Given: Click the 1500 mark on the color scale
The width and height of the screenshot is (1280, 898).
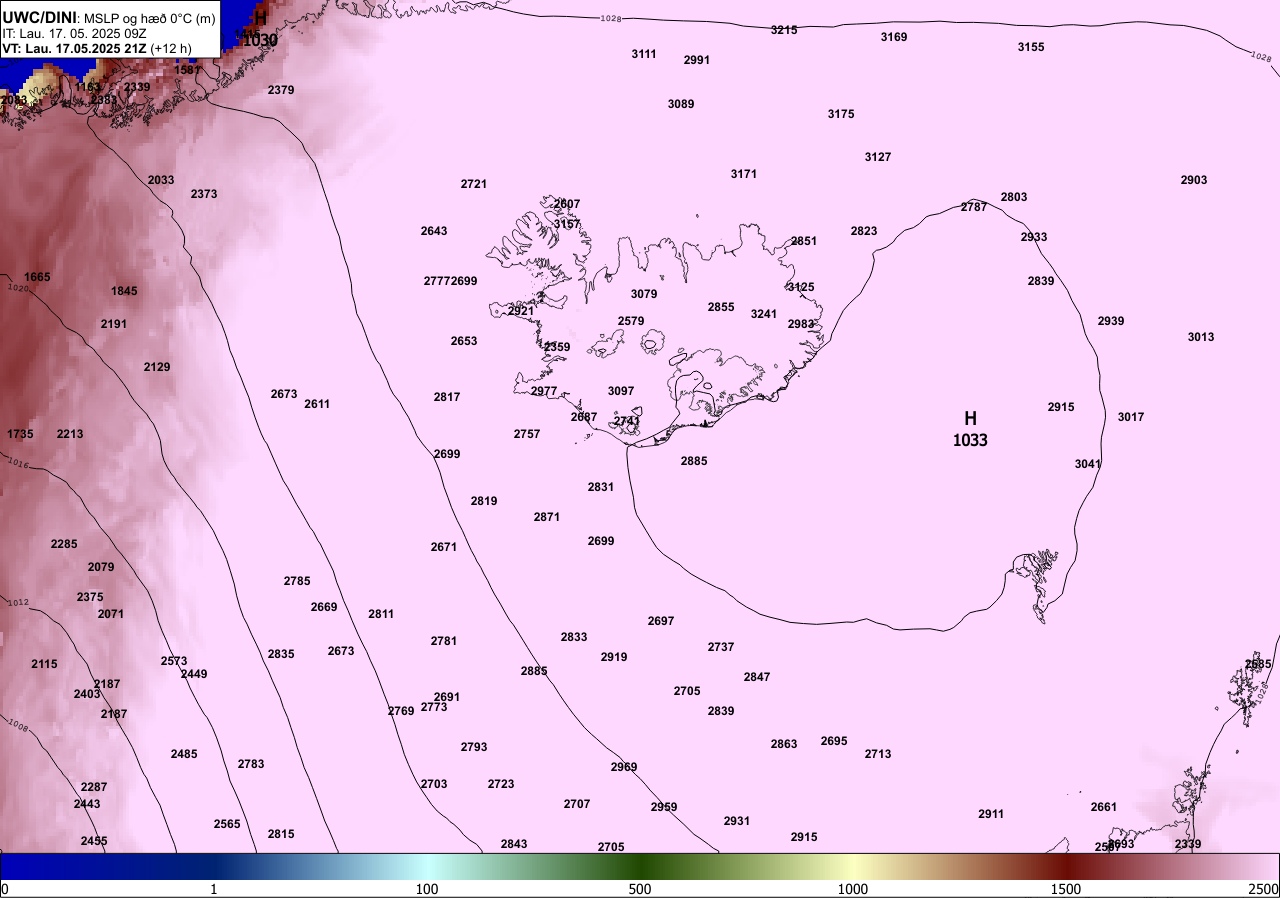Looking at the screenshot, I should click(1065, 889).
